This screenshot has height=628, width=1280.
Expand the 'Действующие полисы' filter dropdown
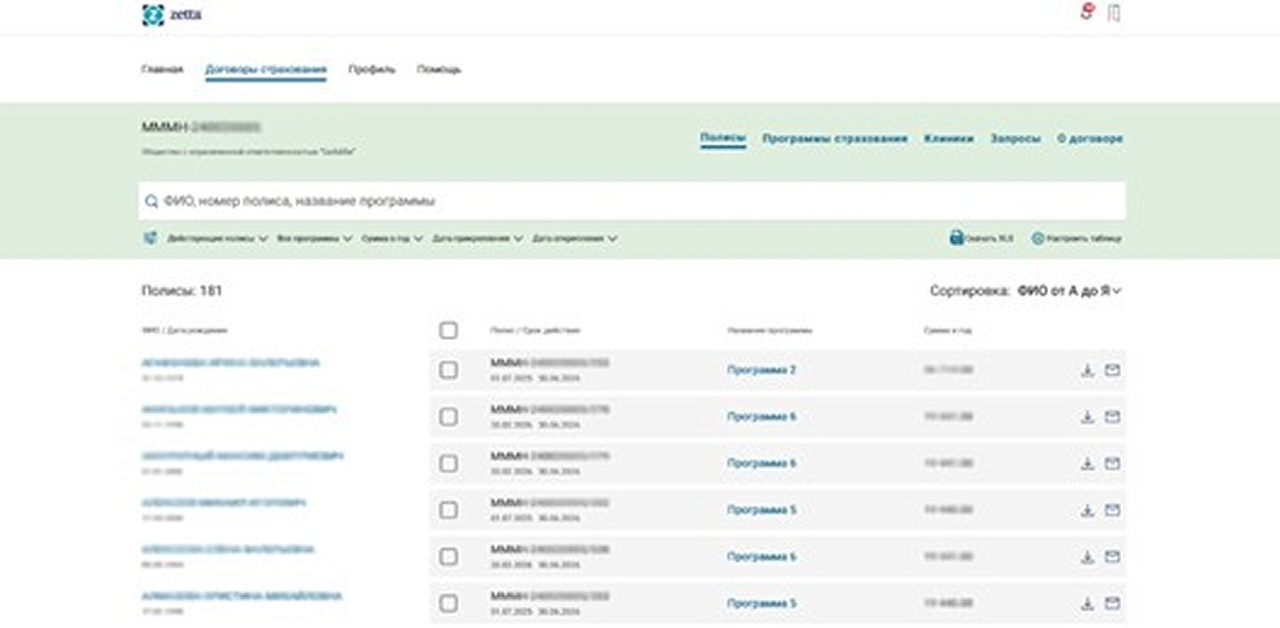pos(217,239)
